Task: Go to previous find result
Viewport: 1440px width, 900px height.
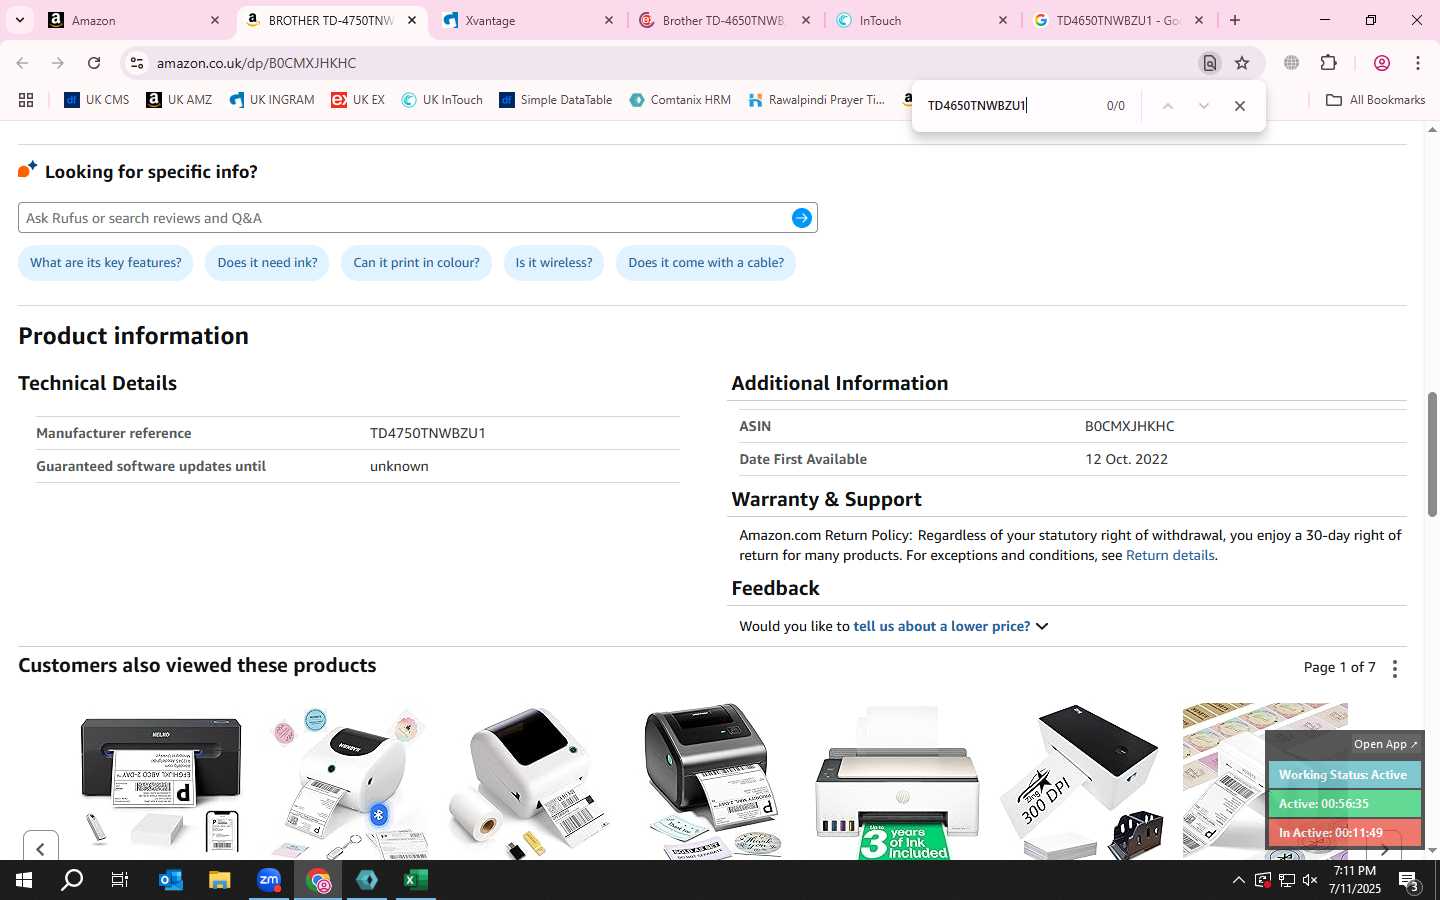Action: pos(1167,106)
